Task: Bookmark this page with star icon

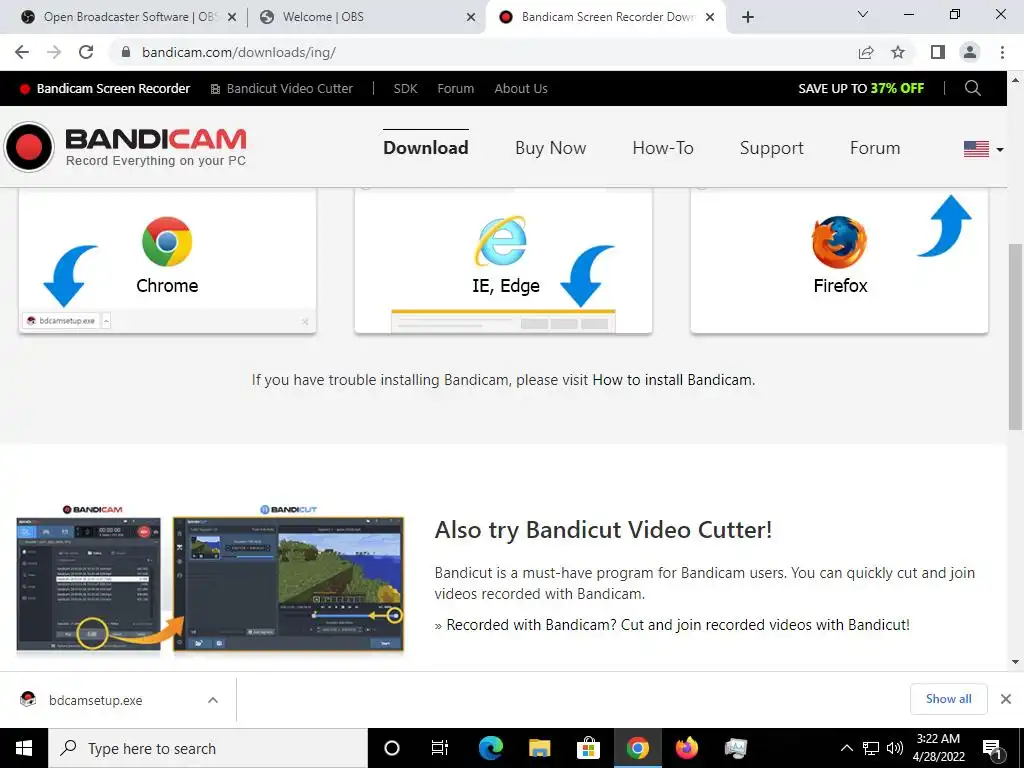Action: click(898, 52)
